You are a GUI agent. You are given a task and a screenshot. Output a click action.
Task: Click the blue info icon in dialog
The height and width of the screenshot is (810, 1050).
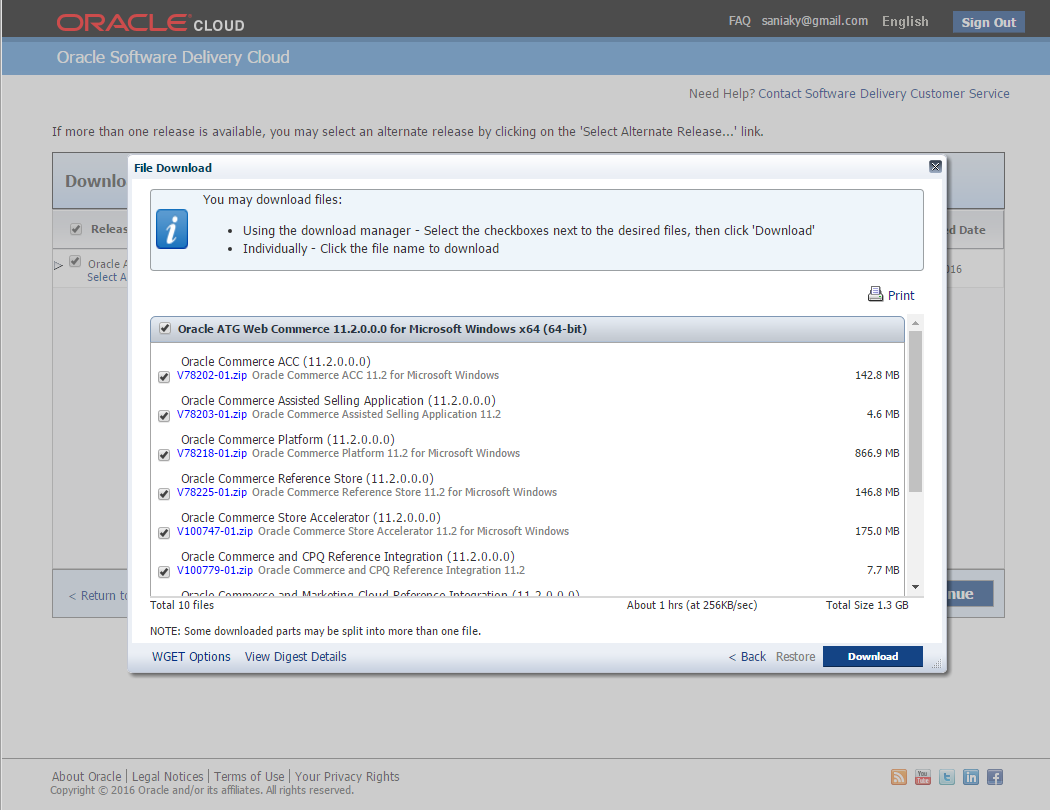pos(172,229)
